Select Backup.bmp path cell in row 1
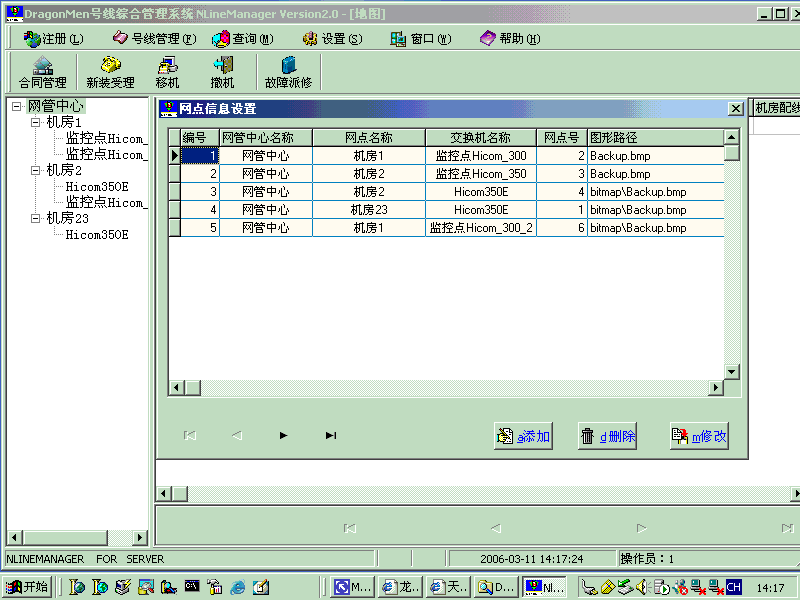Image resolution: width=800 pixels, height=600 pixels. tap(656, 156)
